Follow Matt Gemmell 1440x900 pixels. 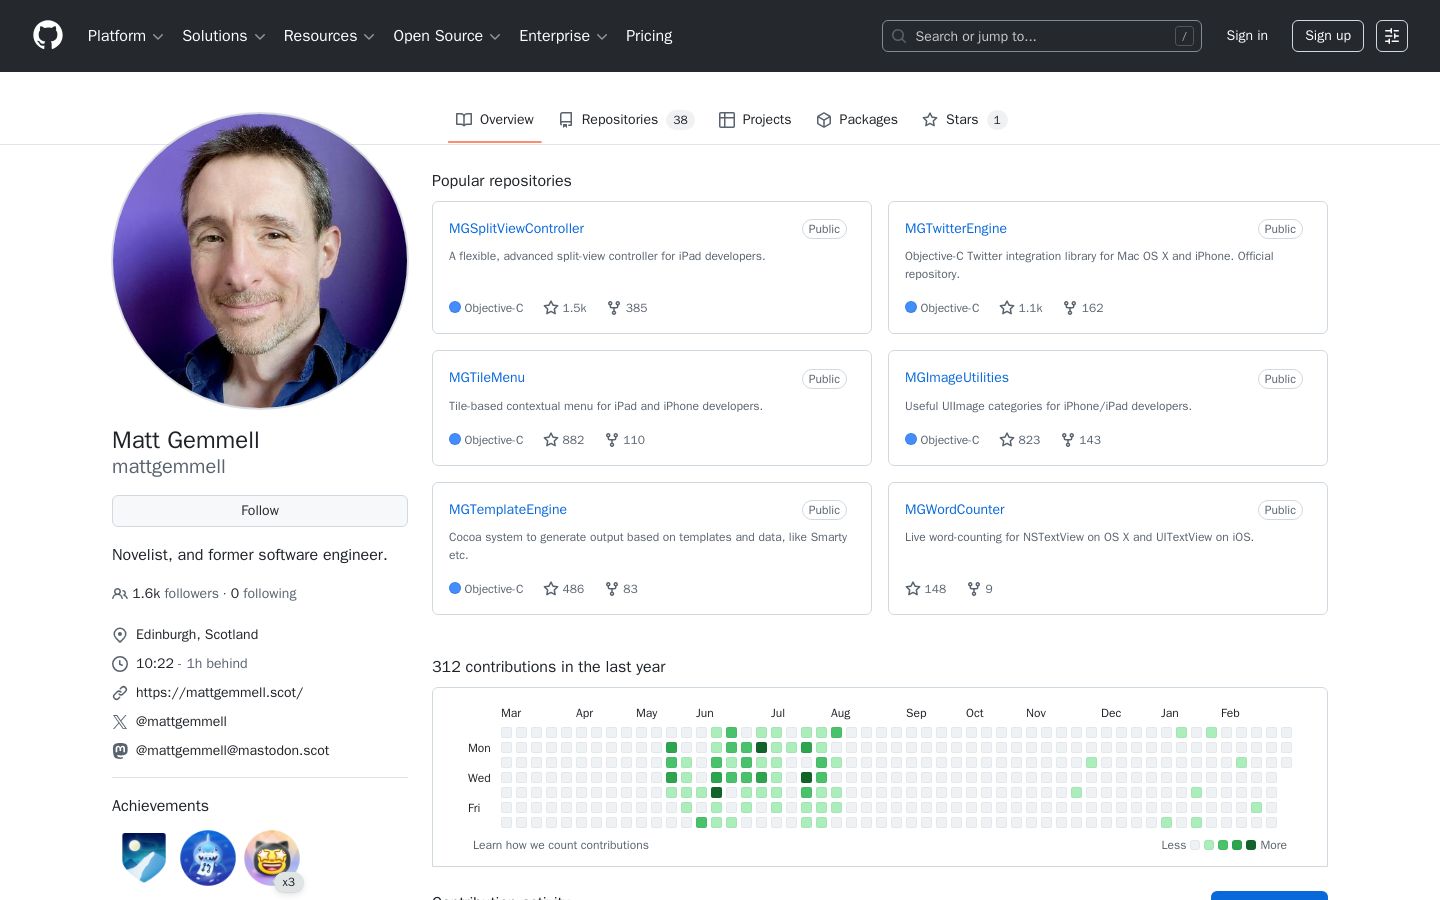[x=260, y=511]
